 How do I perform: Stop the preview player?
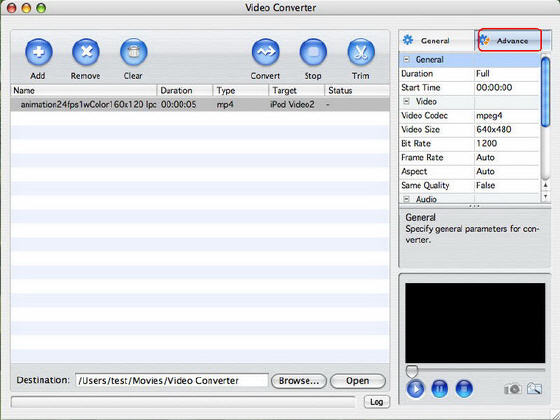[464, 389]
